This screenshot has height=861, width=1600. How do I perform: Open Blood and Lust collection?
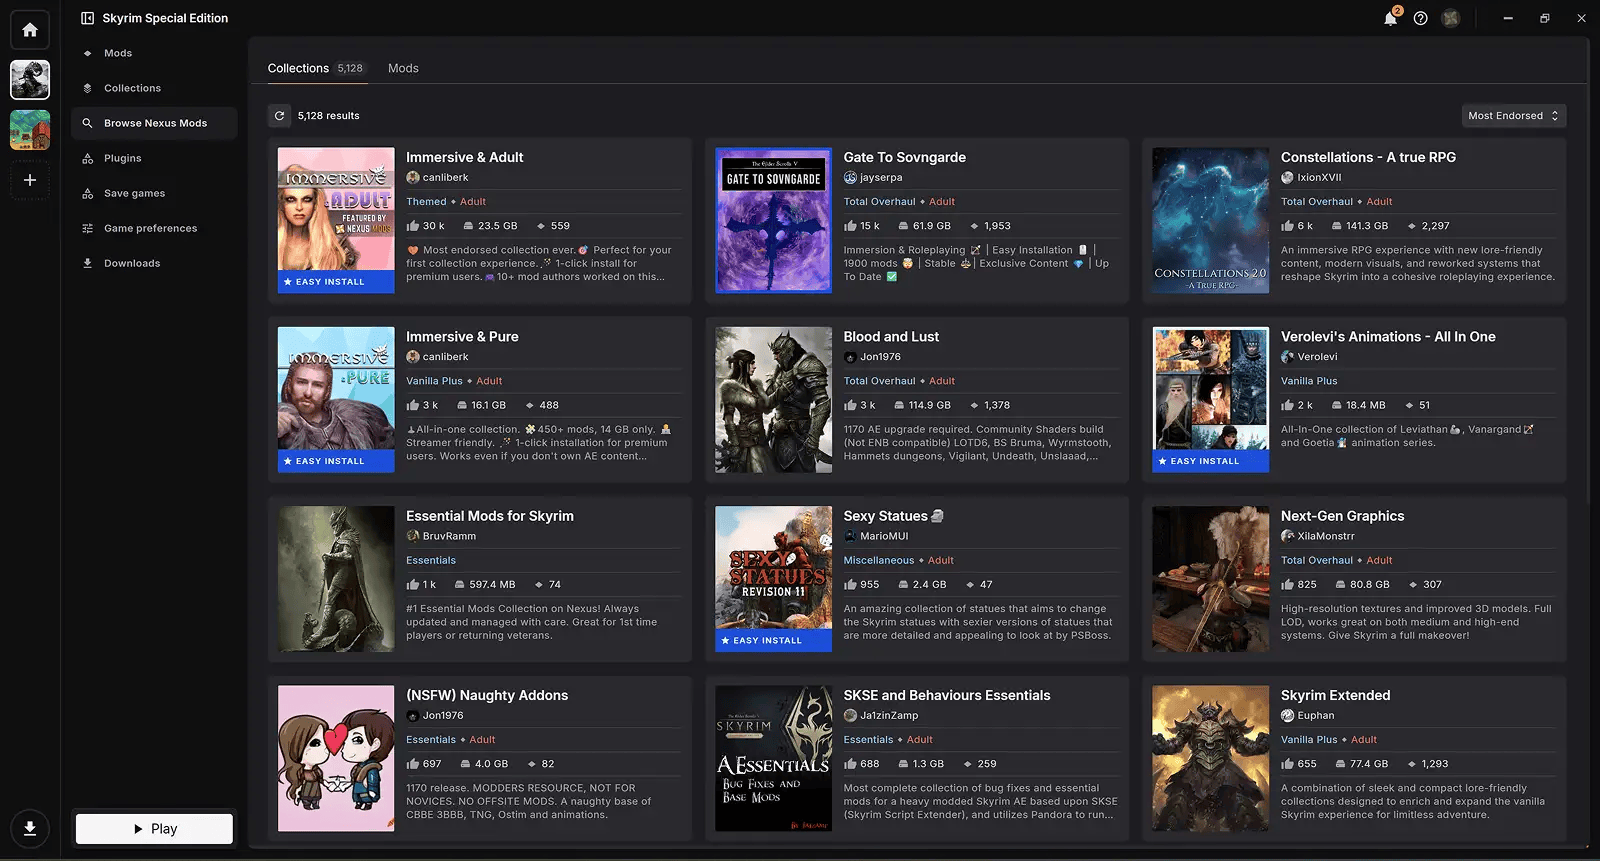pos(891,337)
